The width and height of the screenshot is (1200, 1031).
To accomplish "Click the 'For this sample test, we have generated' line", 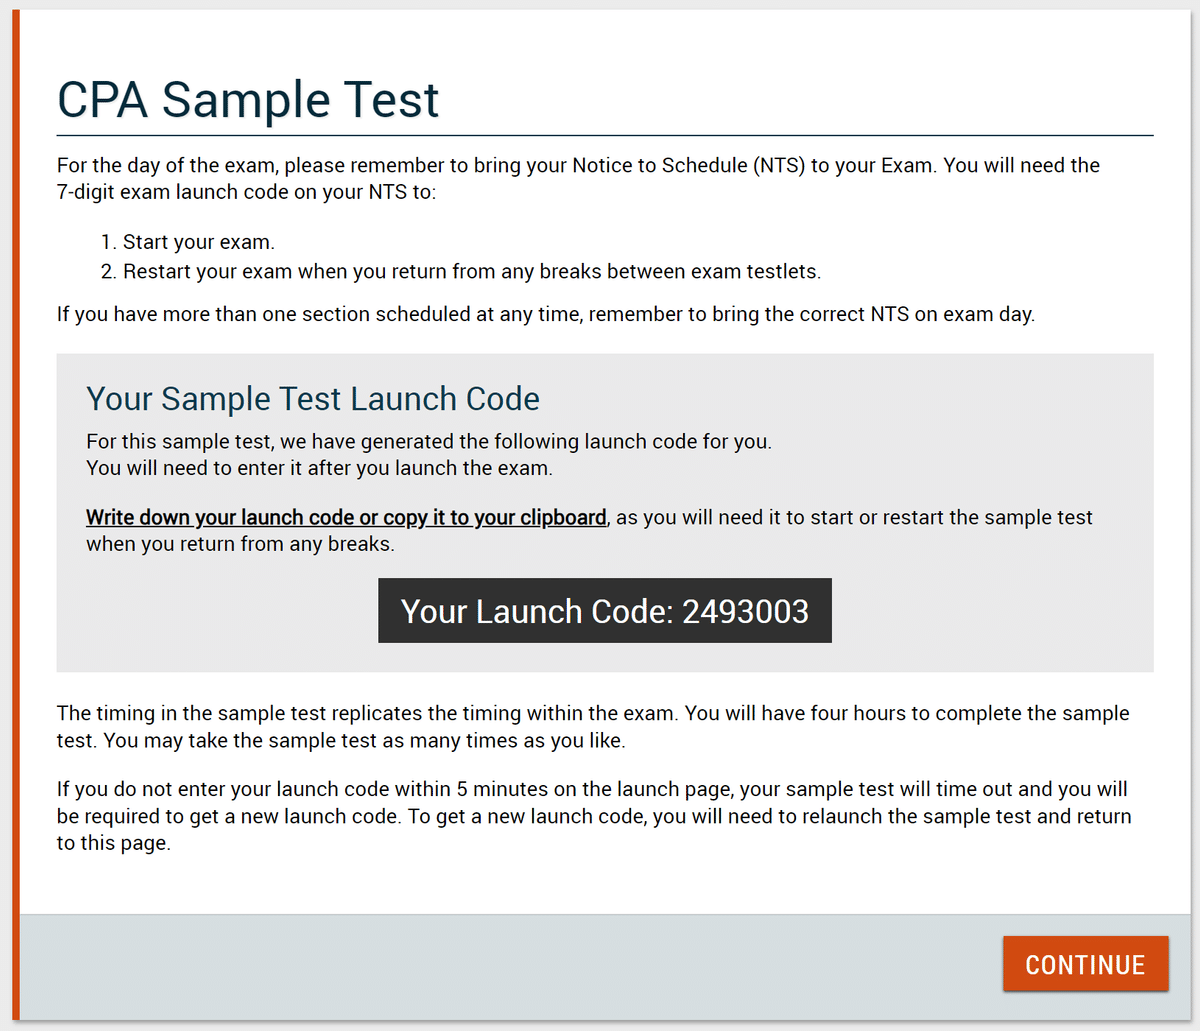I will (x=428, y=441).
